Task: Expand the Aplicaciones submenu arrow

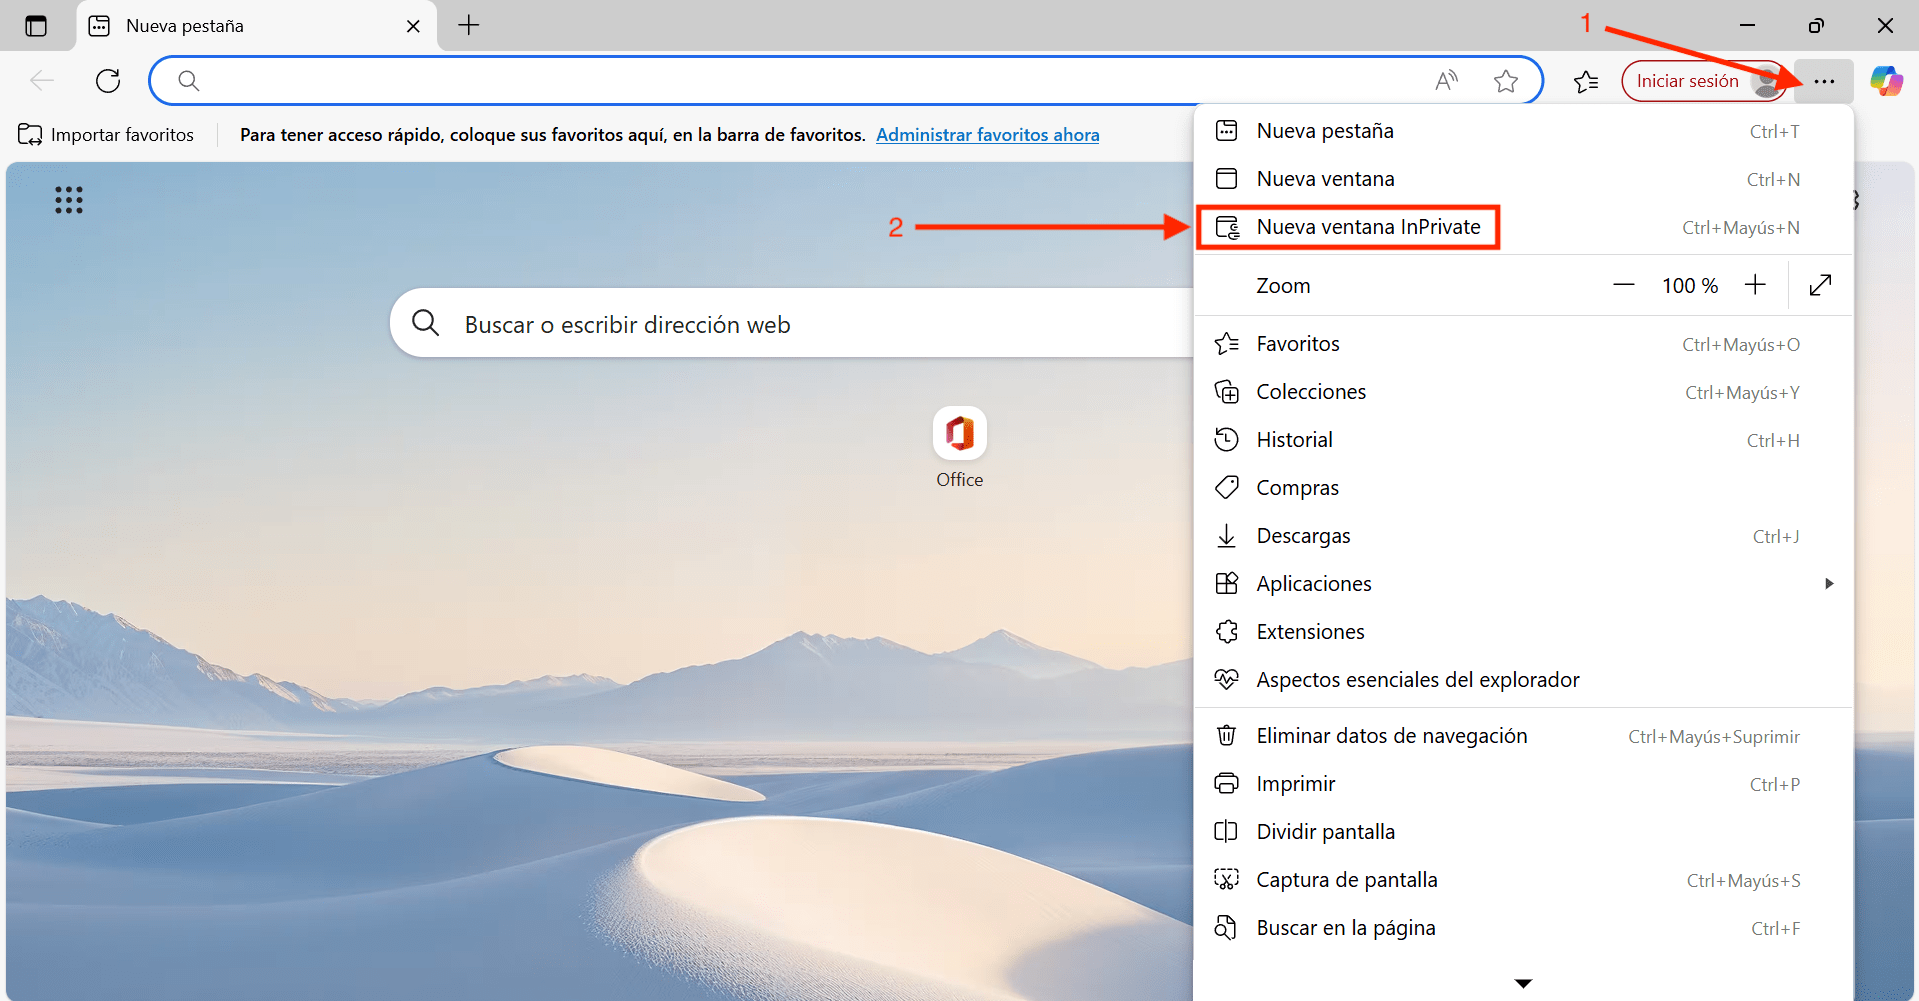Action: (x=1829, y=583)
